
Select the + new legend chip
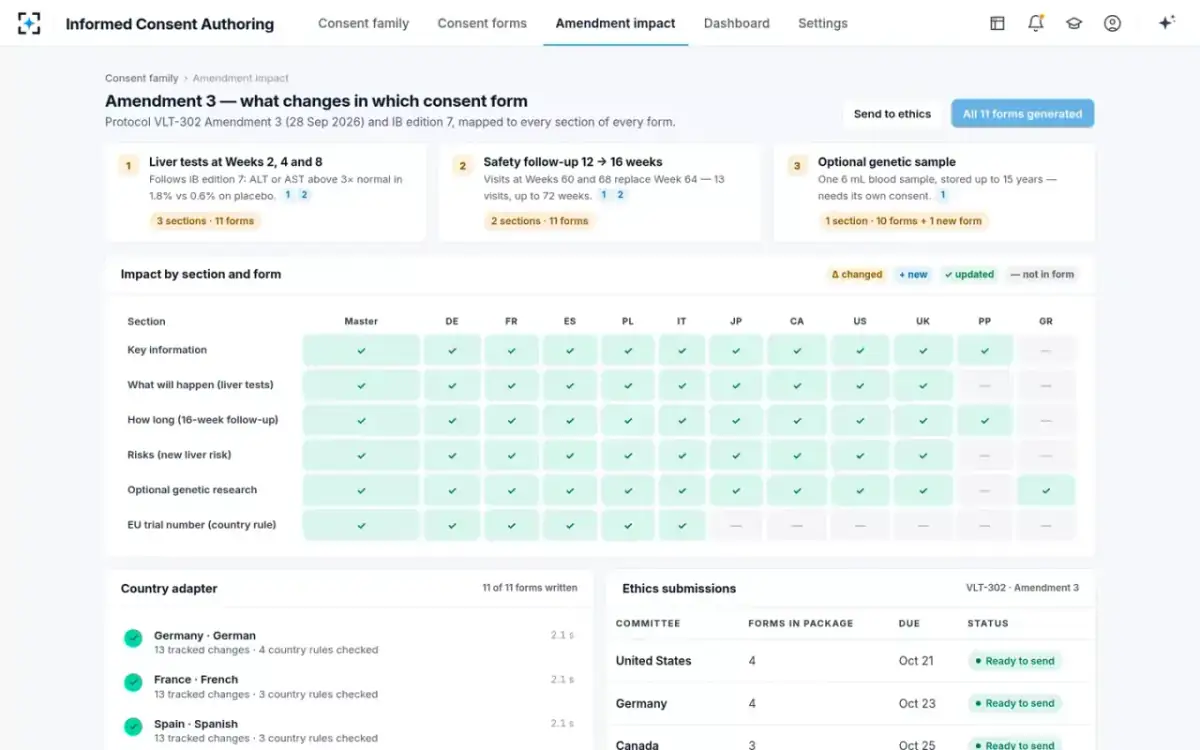pyautogui.click(x=913, y=274)
